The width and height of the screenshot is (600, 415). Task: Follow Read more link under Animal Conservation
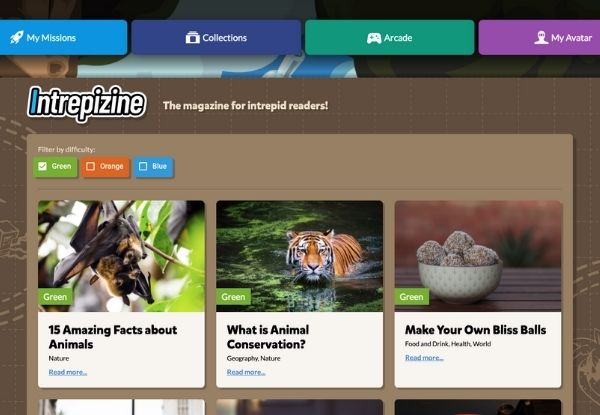pos(246,372)
